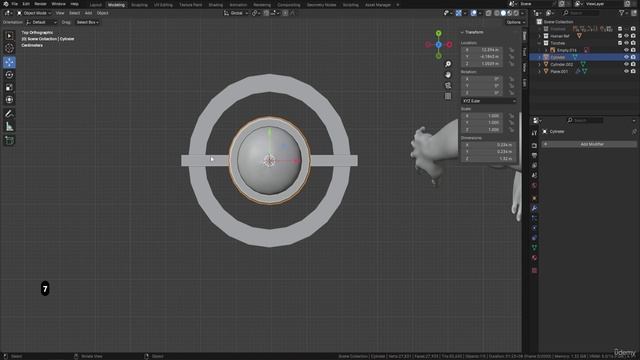Toggle visibility eye of Cylinder object
The height and width of the screenshot is (360, 640).
[626, 57]
